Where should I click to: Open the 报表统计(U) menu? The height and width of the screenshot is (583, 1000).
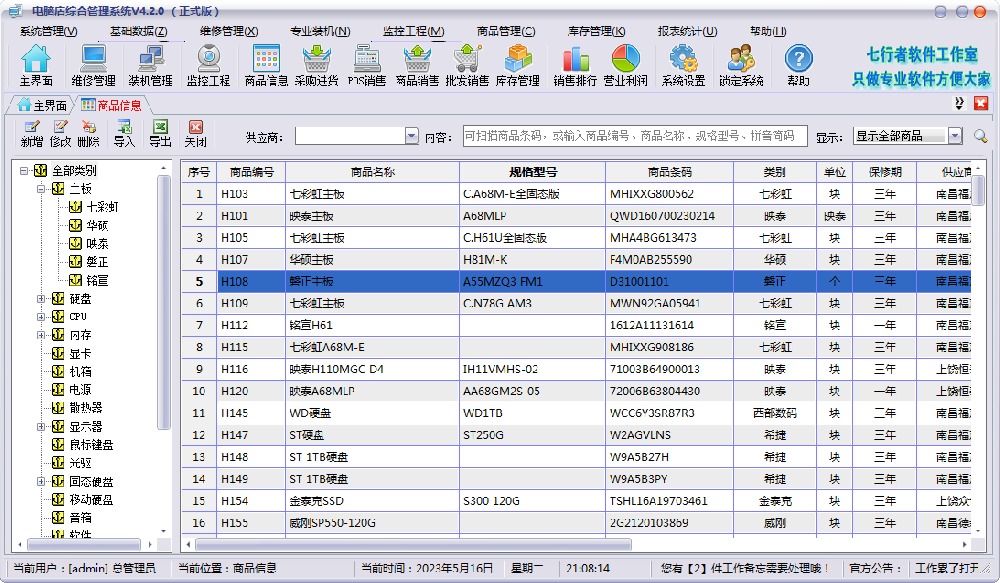pyautogui.click(x=688, y=31)
